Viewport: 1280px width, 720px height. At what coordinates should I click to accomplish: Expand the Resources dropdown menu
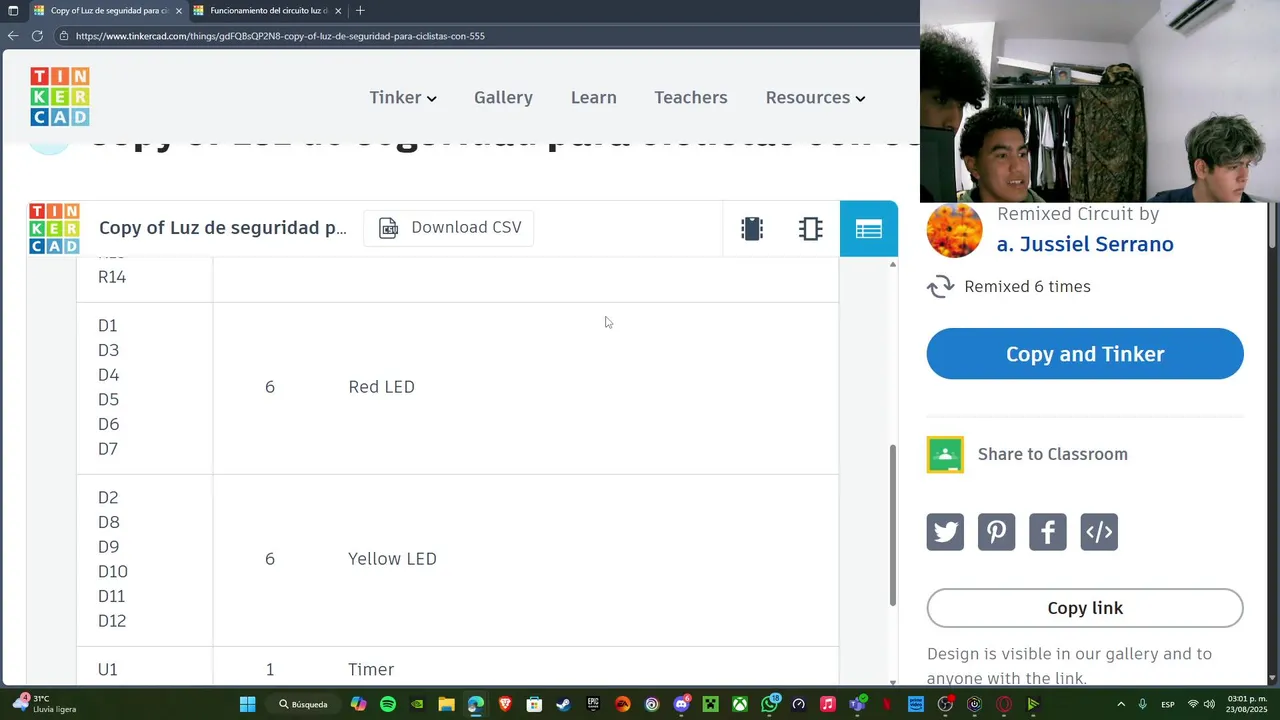[x=815, y=97]
